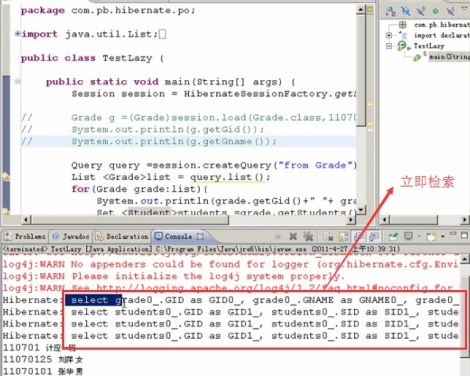Click the Sort alphabetically icon in Outline

coord(390,11)
